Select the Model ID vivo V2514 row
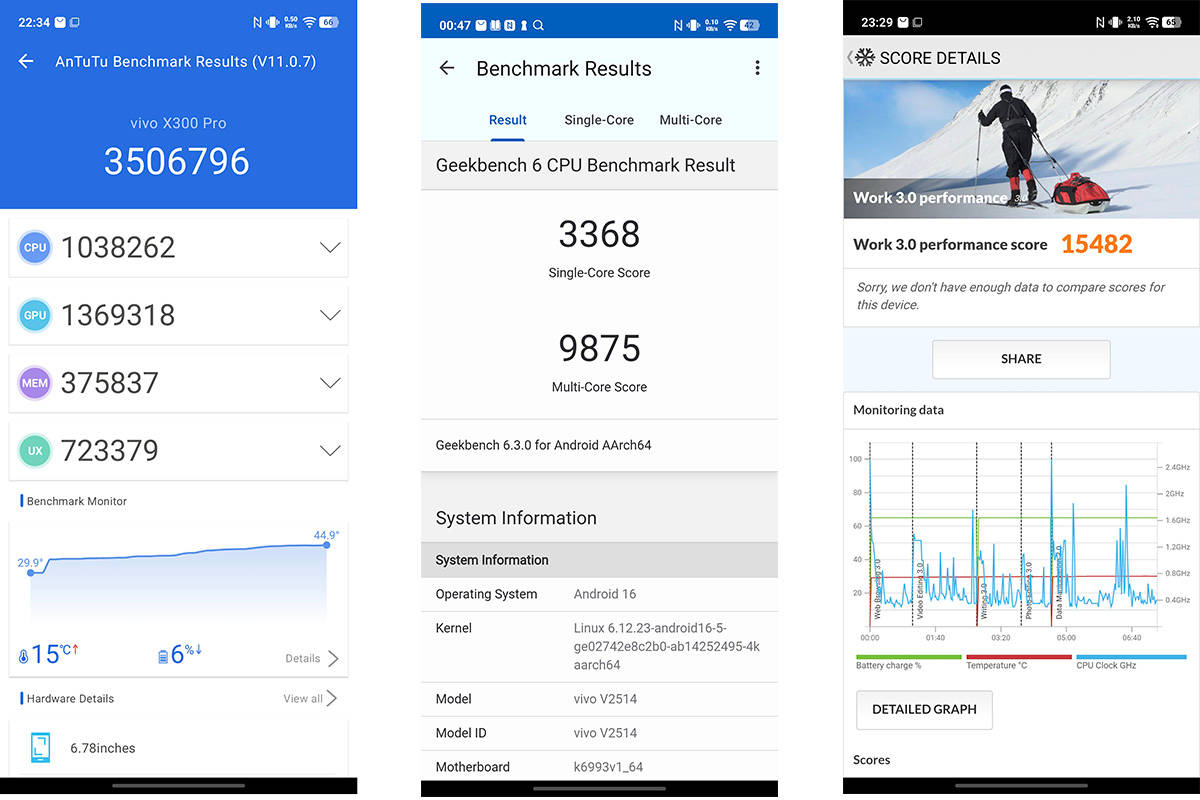 tap(599, 733)
